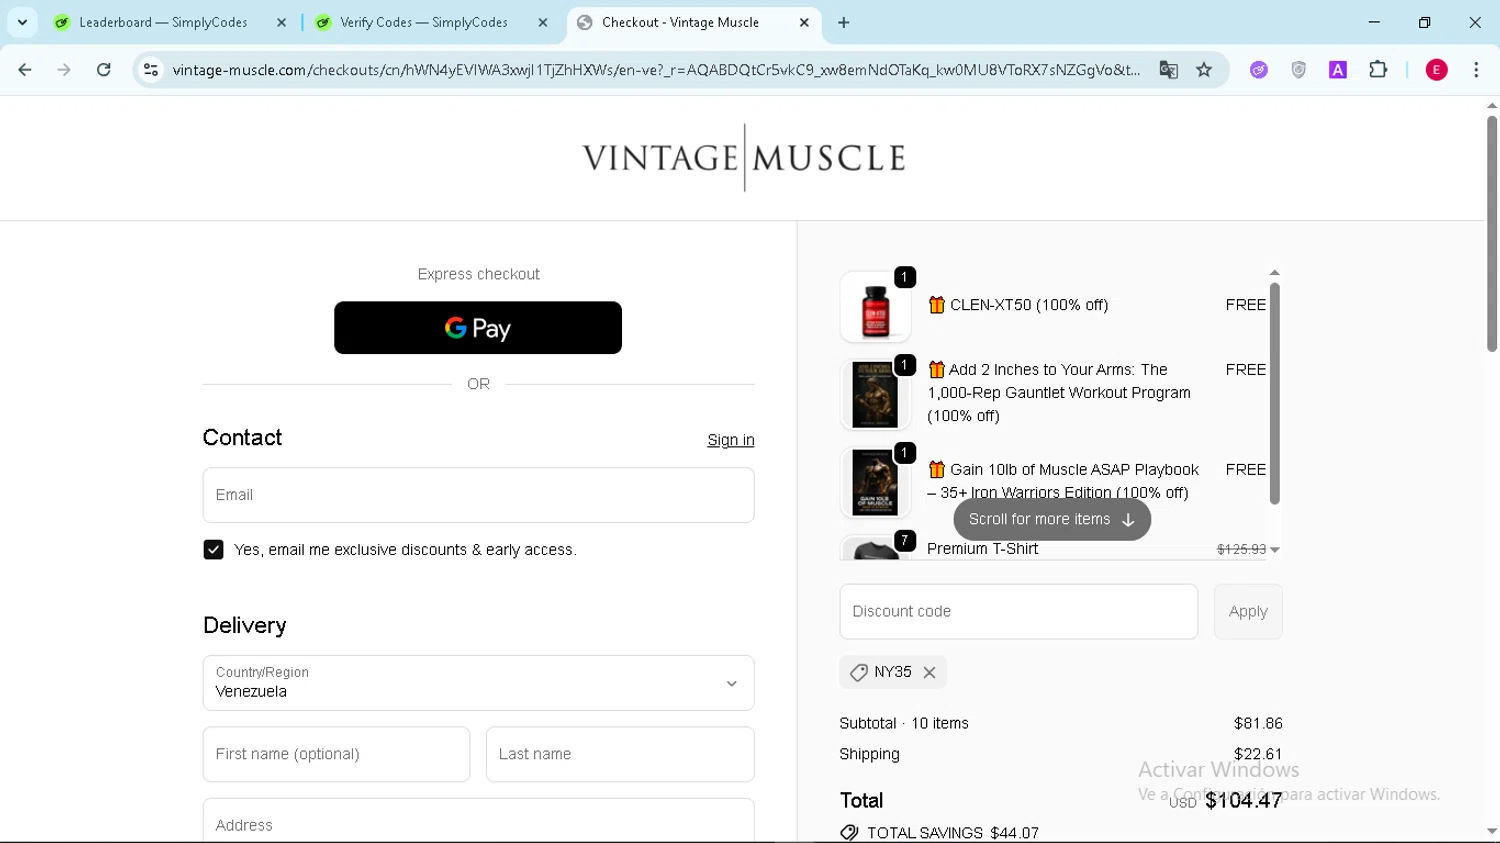Open the shield extension icon

1298,70
